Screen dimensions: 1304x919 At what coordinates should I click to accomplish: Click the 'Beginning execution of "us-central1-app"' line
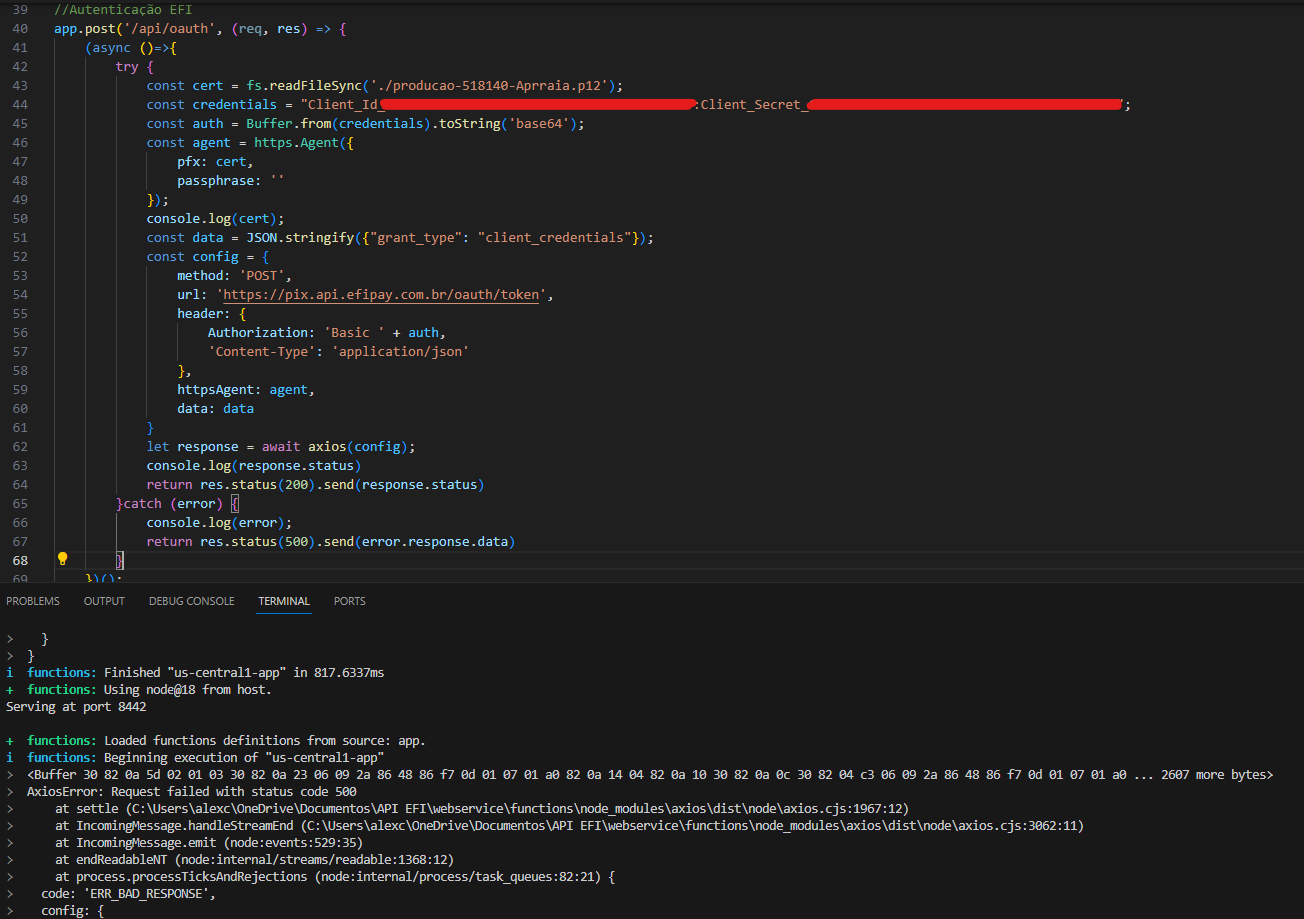pyautogui.click(x=245, y=758)
